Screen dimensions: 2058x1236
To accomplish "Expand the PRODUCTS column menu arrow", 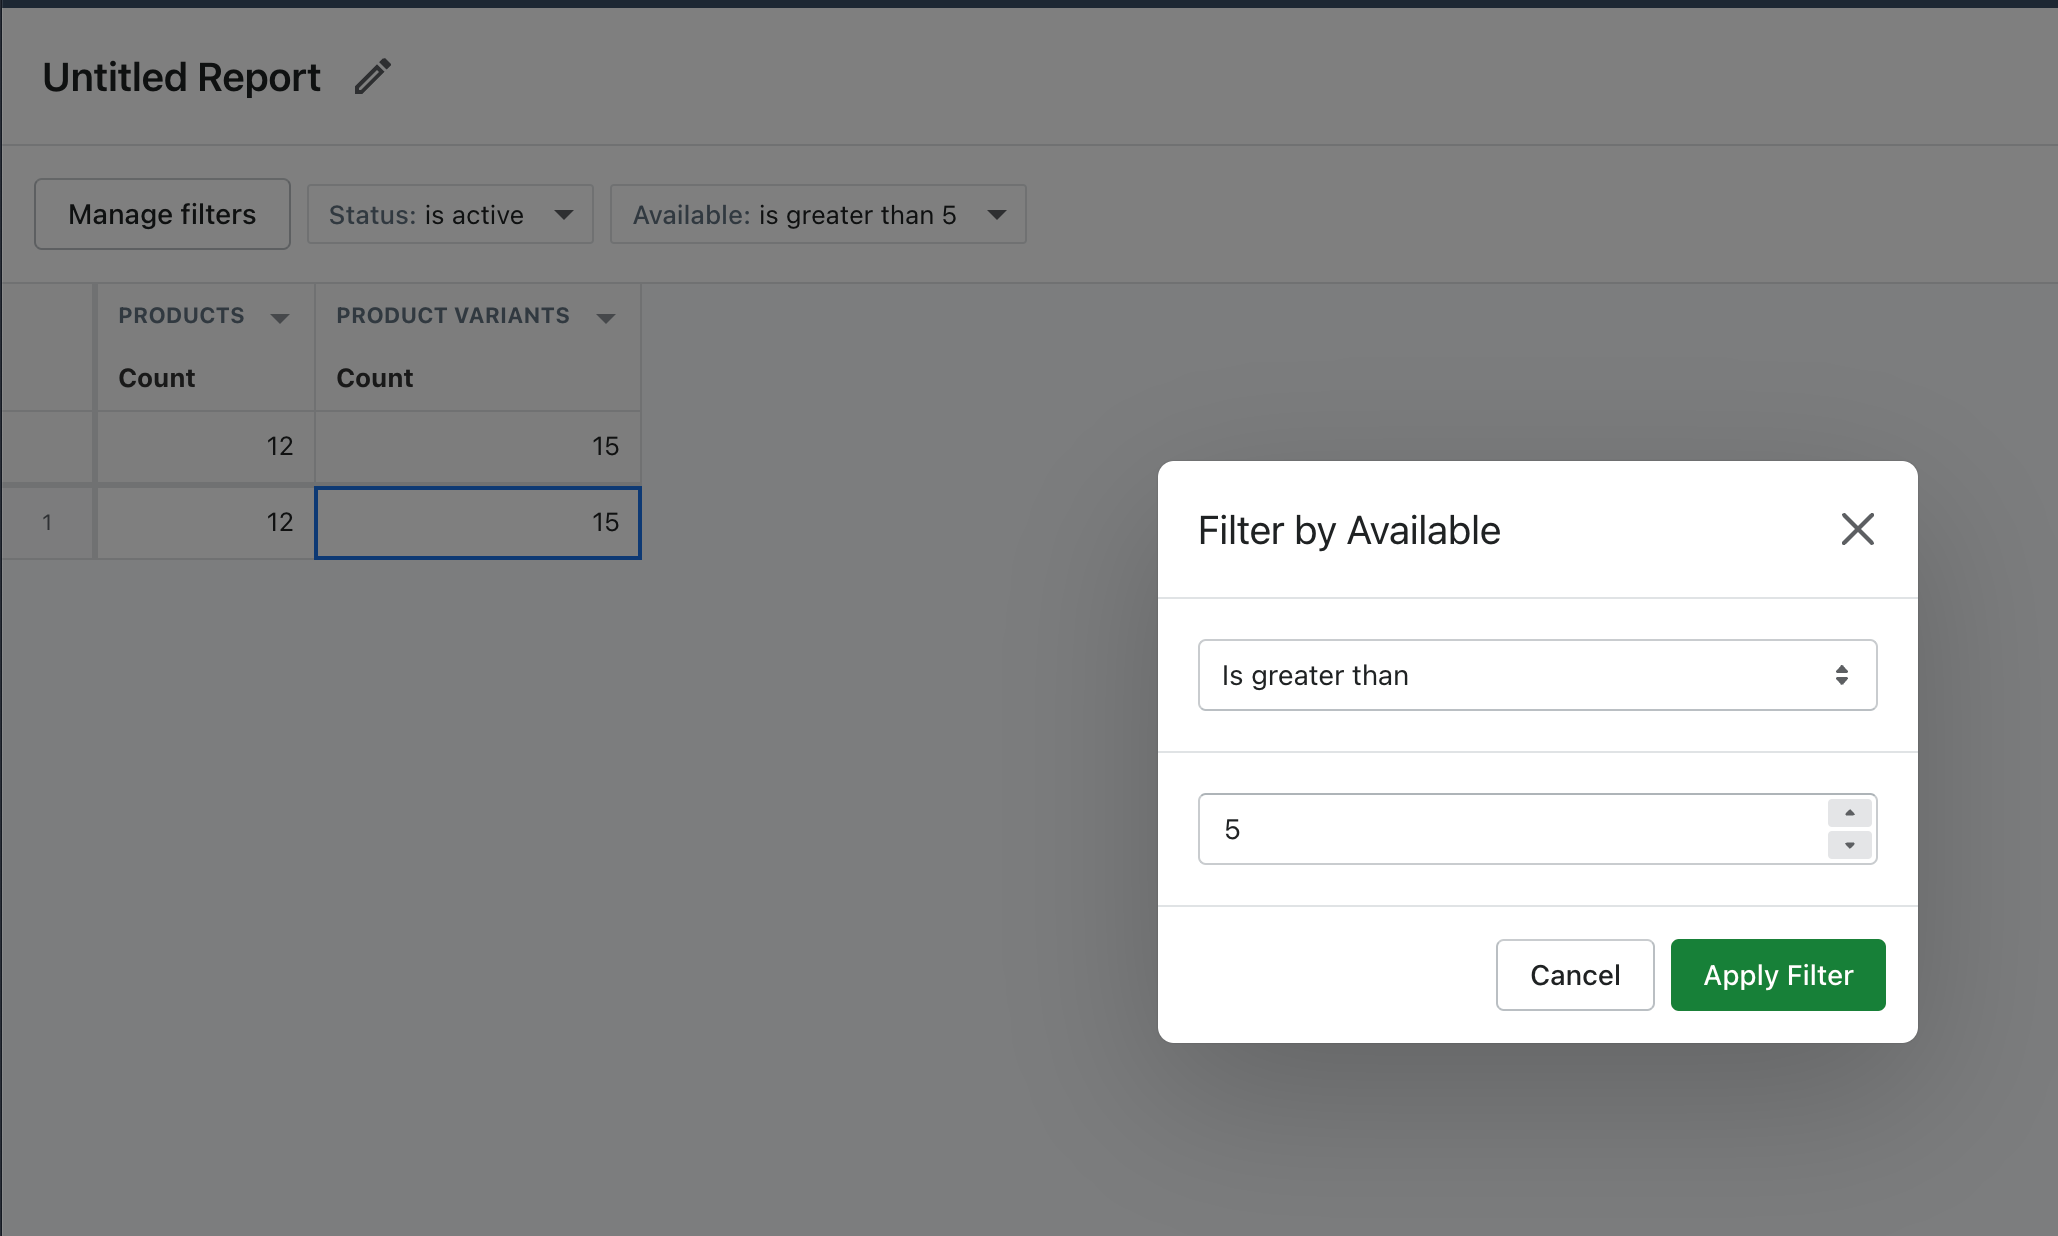I will click(280, 318).
